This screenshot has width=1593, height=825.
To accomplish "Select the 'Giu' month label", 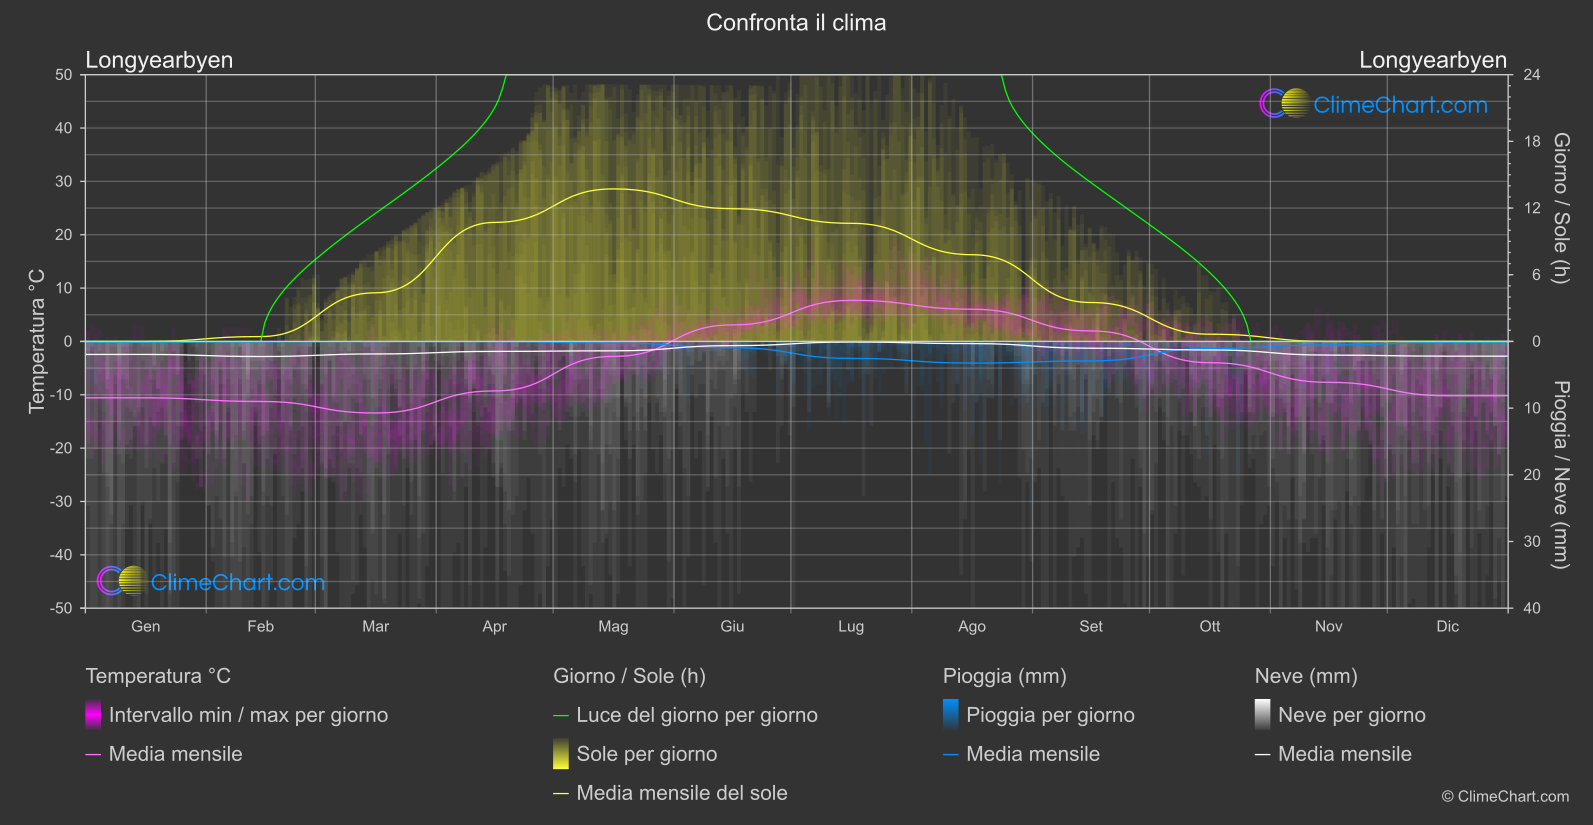I will tap(733, 626).
